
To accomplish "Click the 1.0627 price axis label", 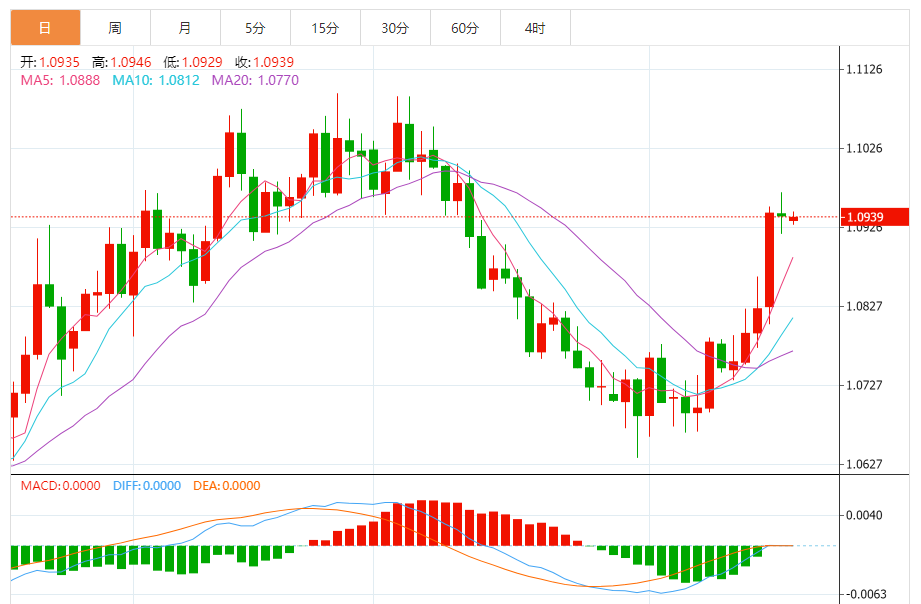I will pyautogui.click(x=864, y=464).
